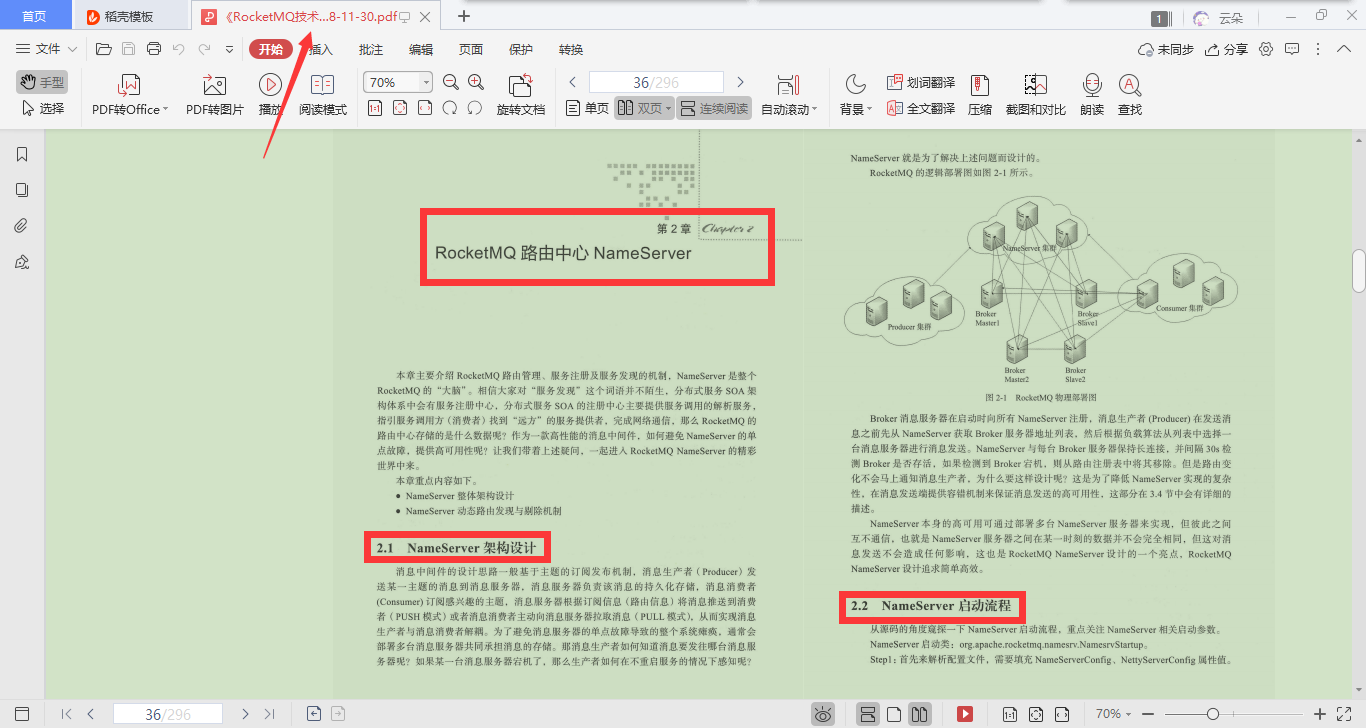The height and width of the screenshot is (728, 1366).
Task: Click the 压缩 compress icon
Action: pyautogui.click(x=980, y=96)
